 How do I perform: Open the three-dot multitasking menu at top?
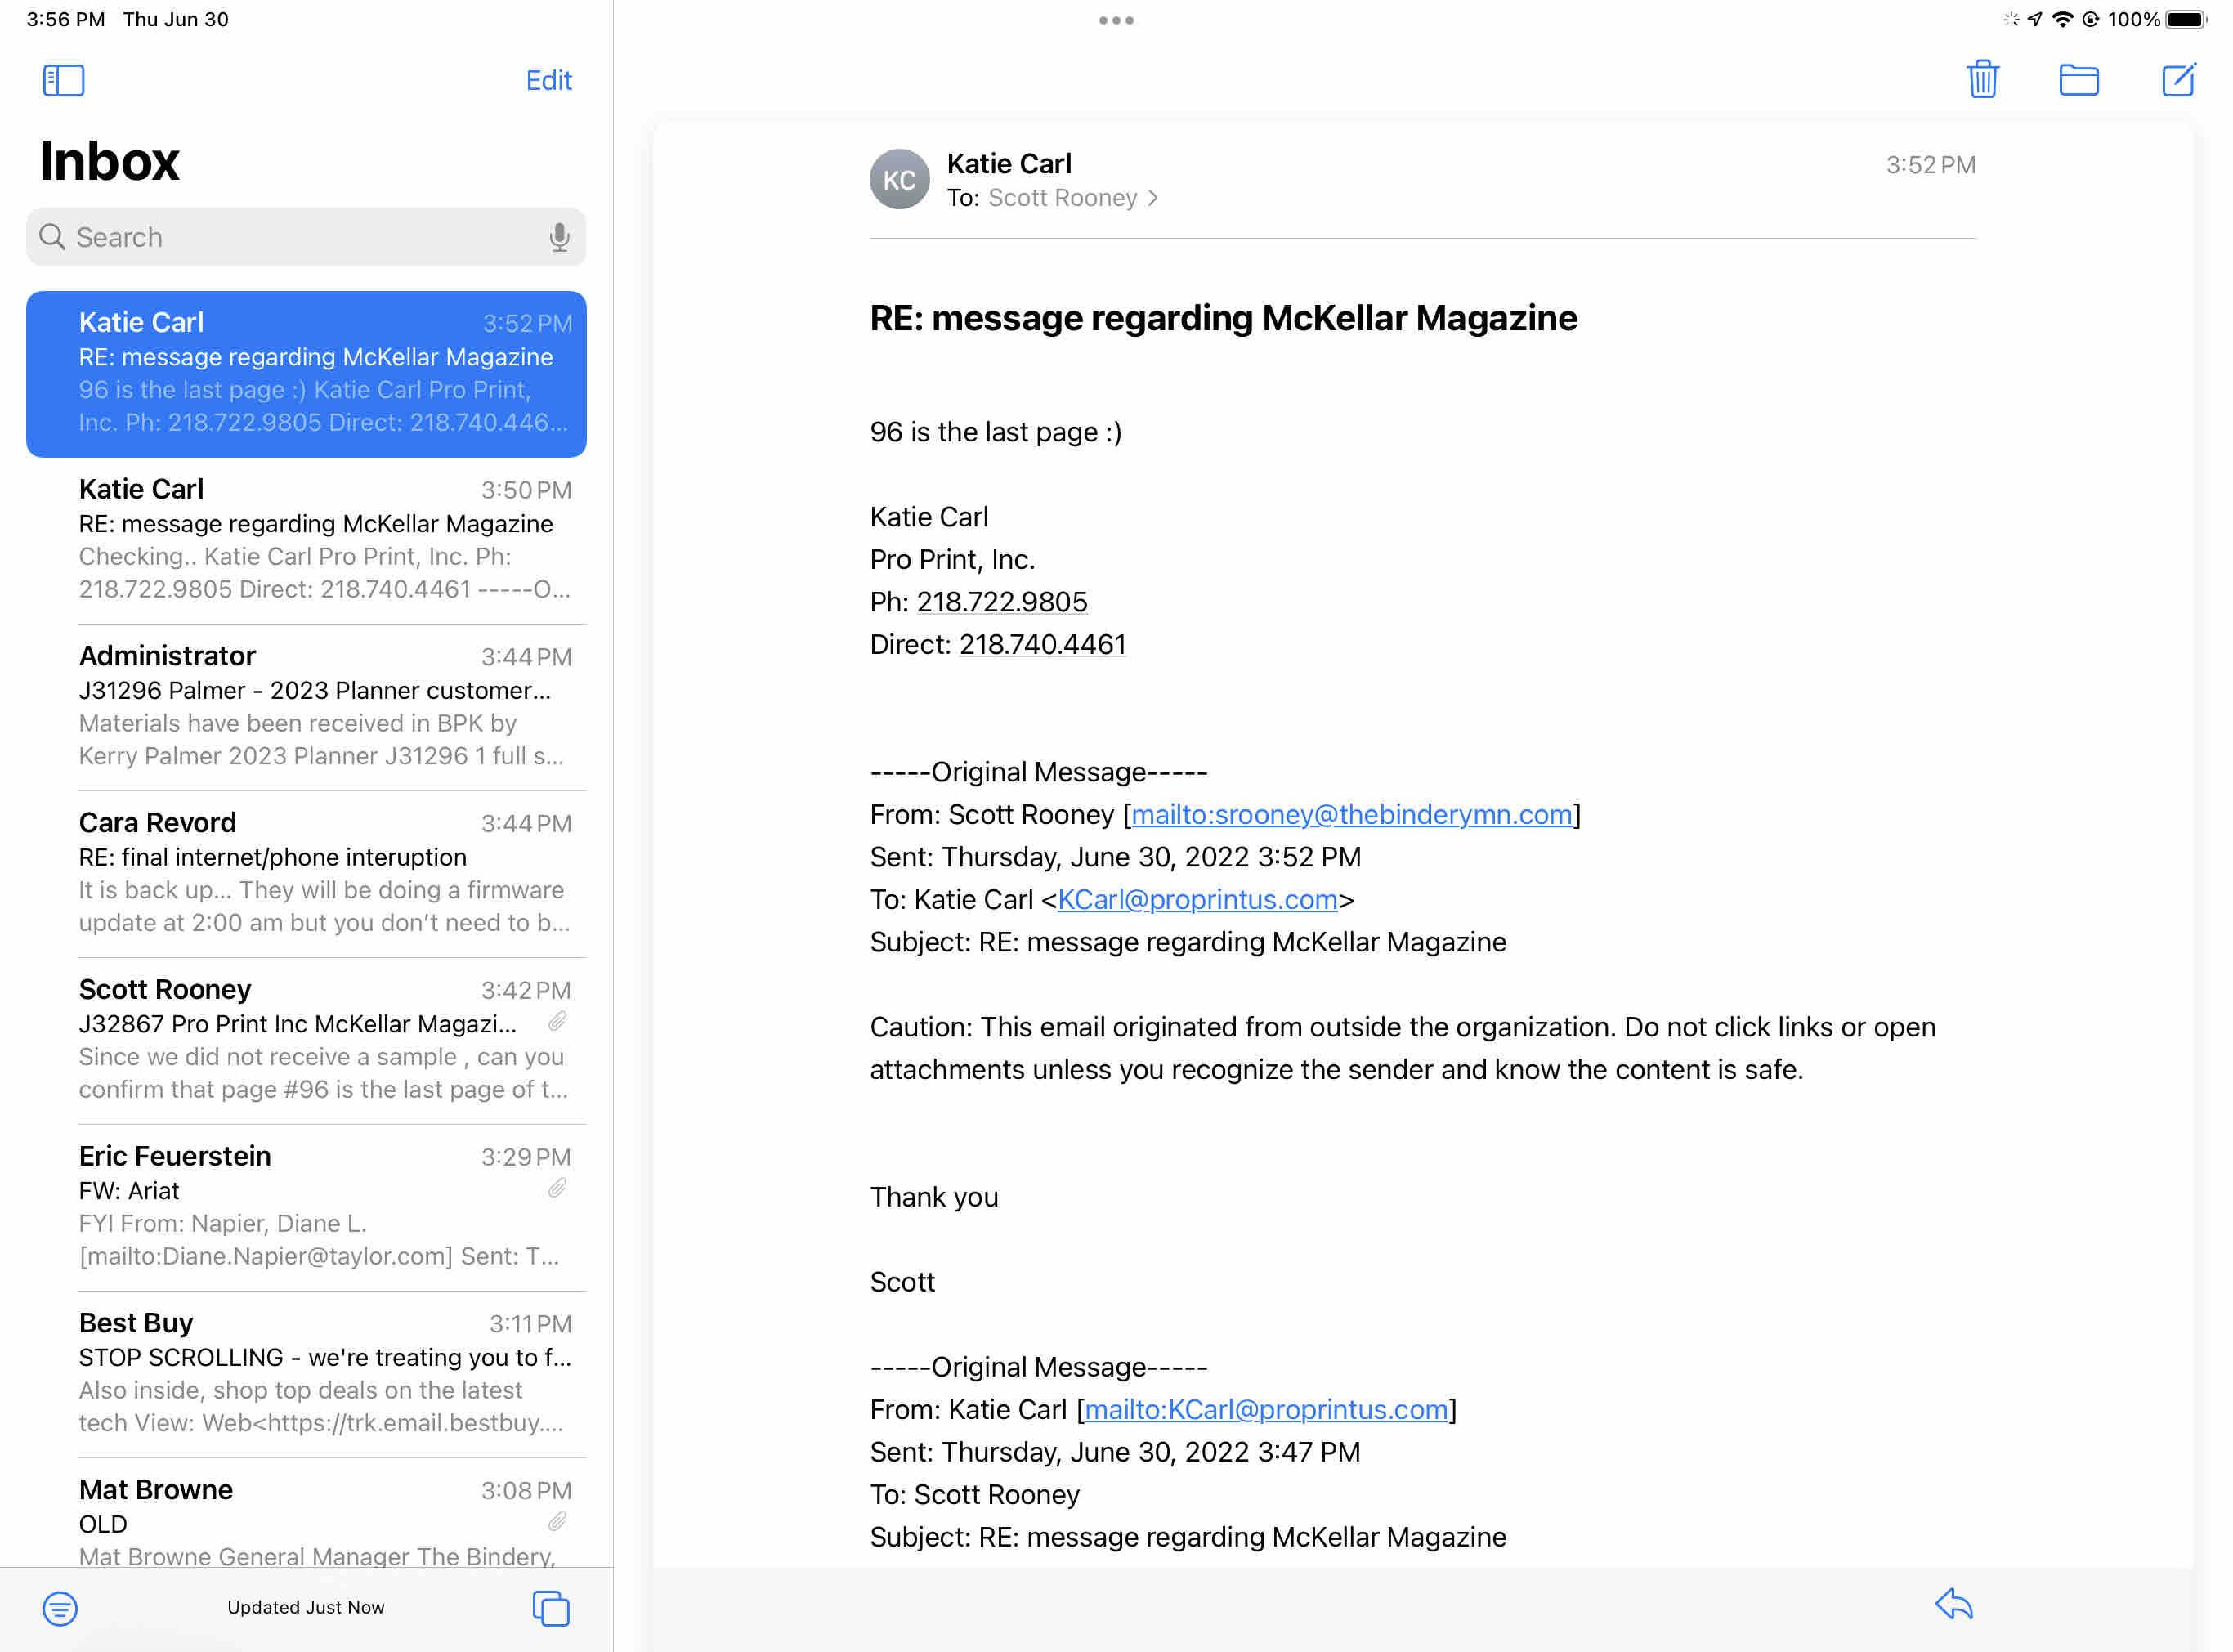point(1116,20)
